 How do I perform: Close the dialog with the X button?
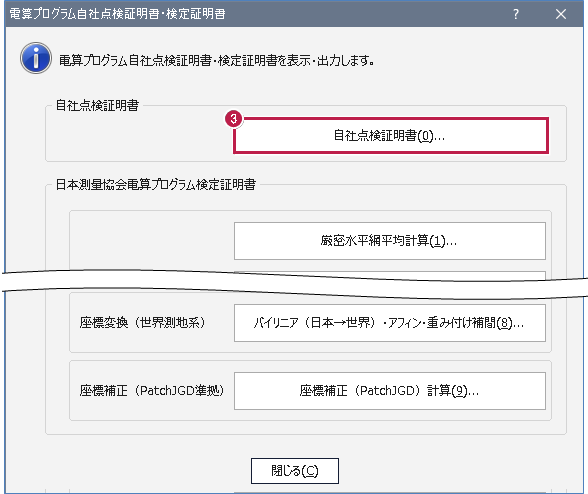(561, 14)
